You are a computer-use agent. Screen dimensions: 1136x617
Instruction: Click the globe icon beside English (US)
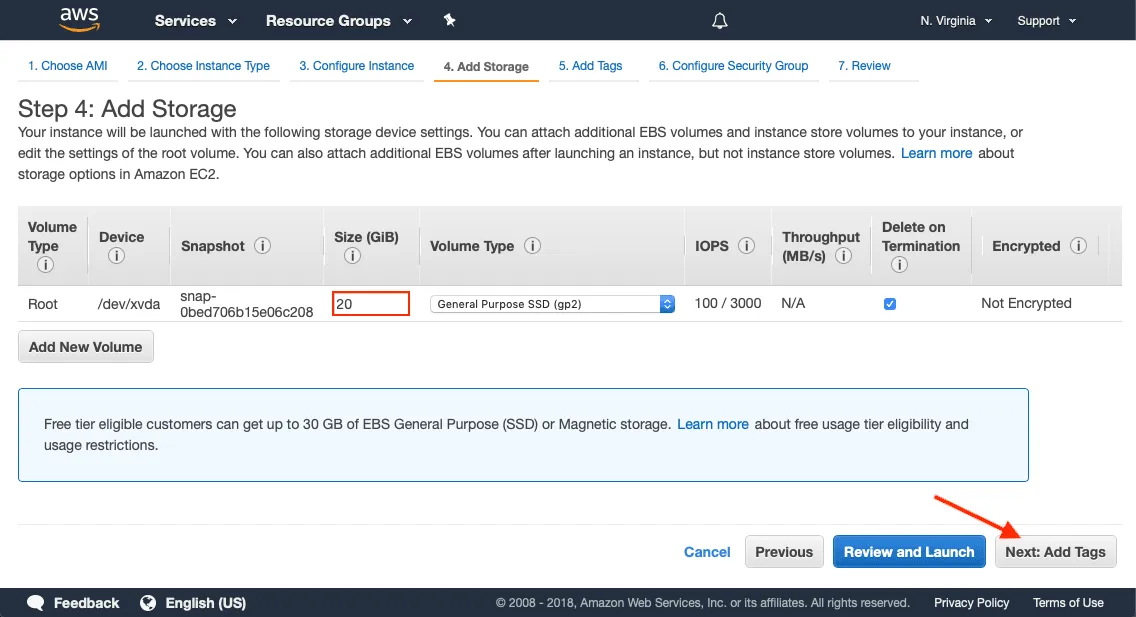(x=148, y=603)
